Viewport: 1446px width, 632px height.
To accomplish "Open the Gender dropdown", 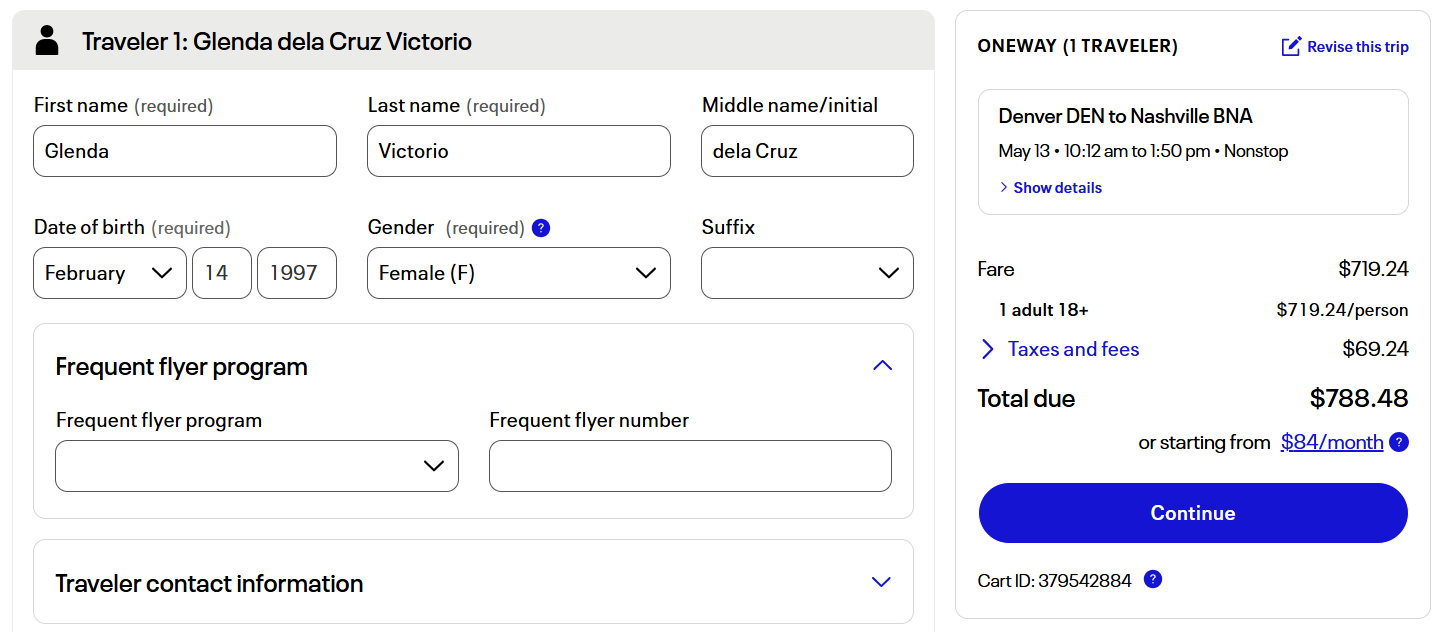I will (518, 273).
